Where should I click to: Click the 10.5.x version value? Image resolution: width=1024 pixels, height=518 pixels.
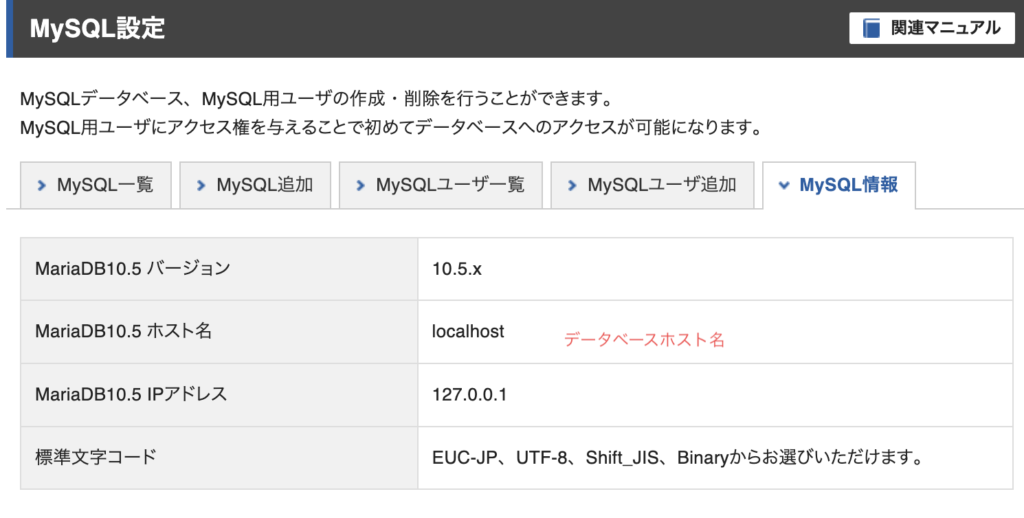coord(457,269)
